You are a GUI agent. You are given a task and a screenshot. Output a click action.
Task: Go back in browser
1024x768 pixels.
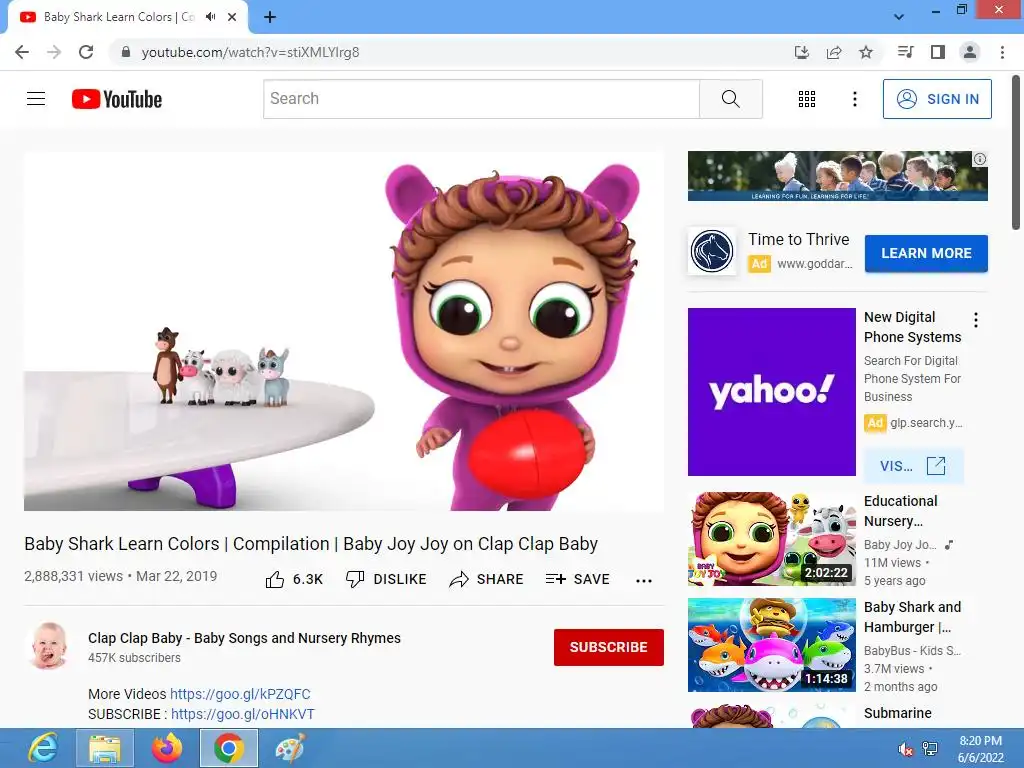point(22,52)
